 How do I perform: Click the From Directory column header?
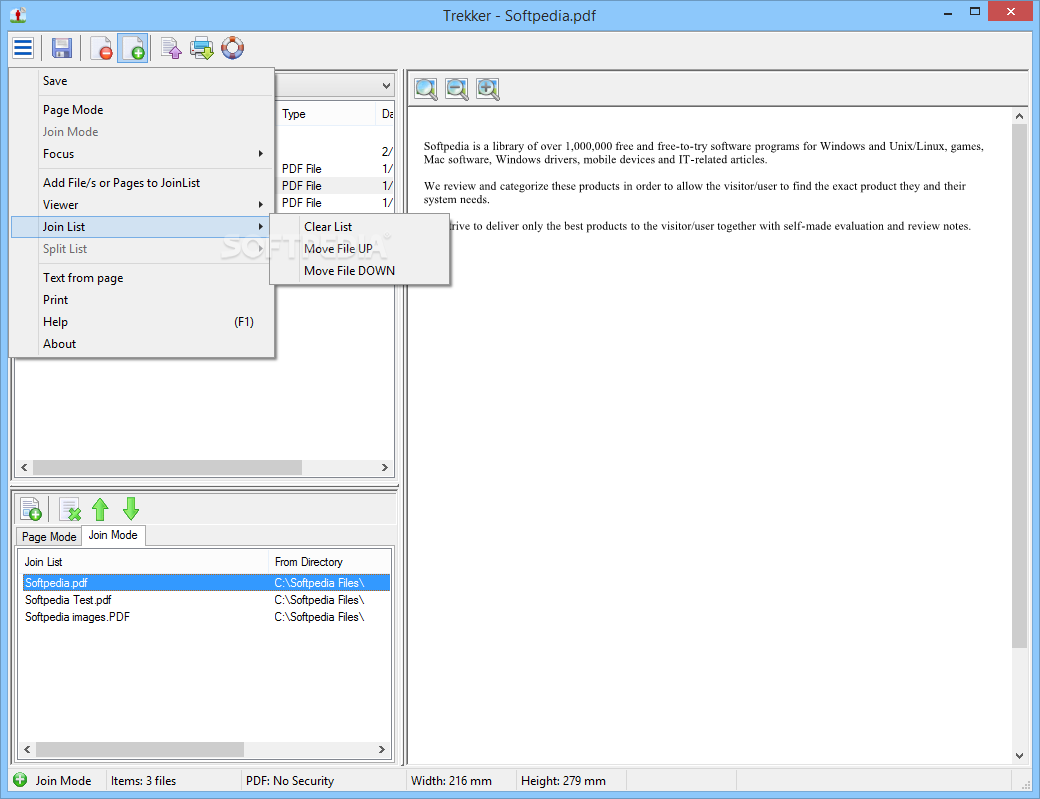[330, 562]
